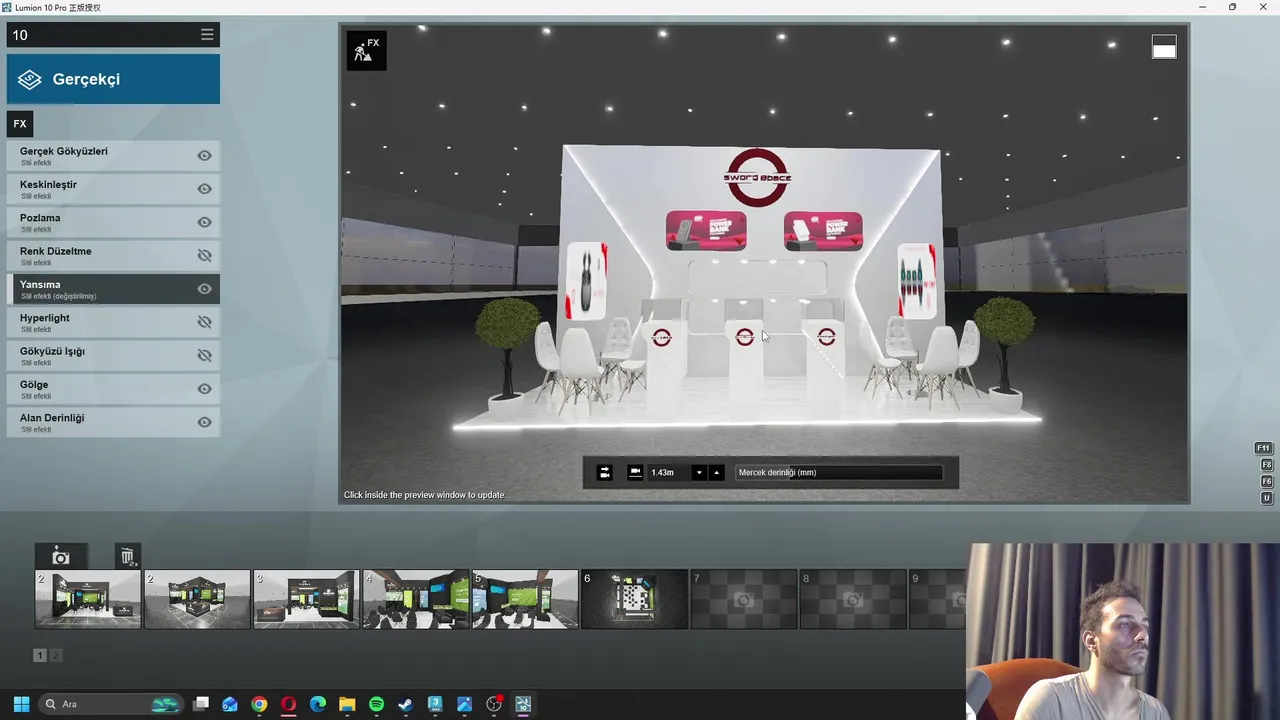Open Outlook from the taskbar
This screenshot has width=1280, height=720.
230,704
